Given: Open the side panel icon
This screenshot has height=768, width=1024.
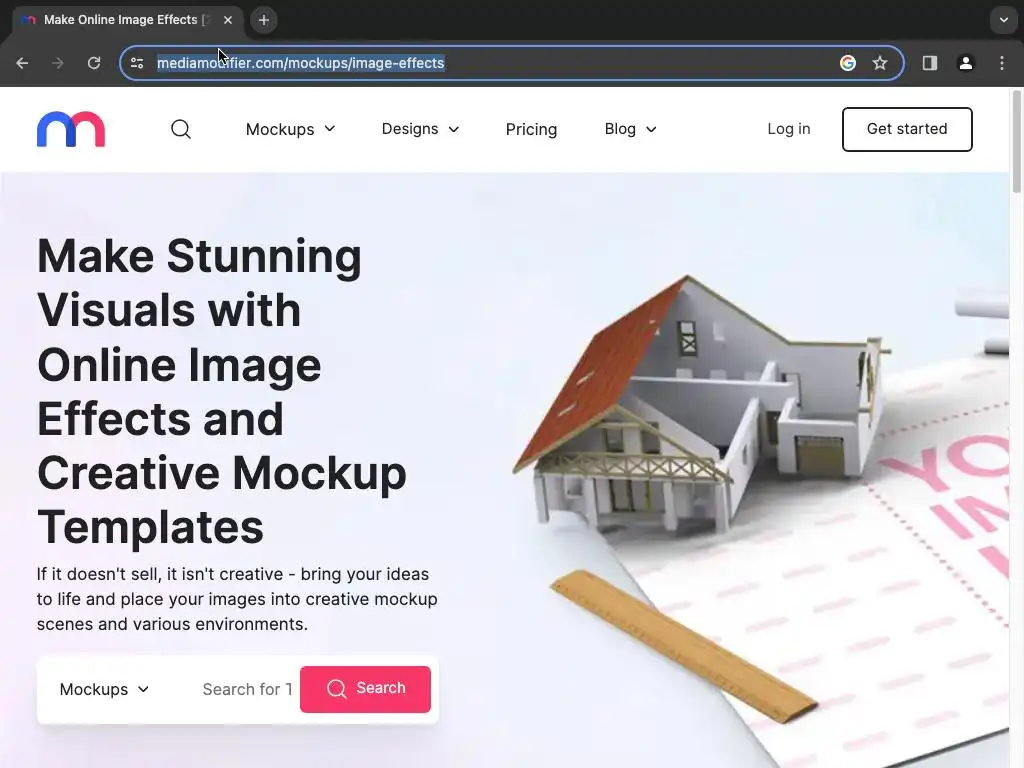Looking at the screenshot, I should (929, 63).
